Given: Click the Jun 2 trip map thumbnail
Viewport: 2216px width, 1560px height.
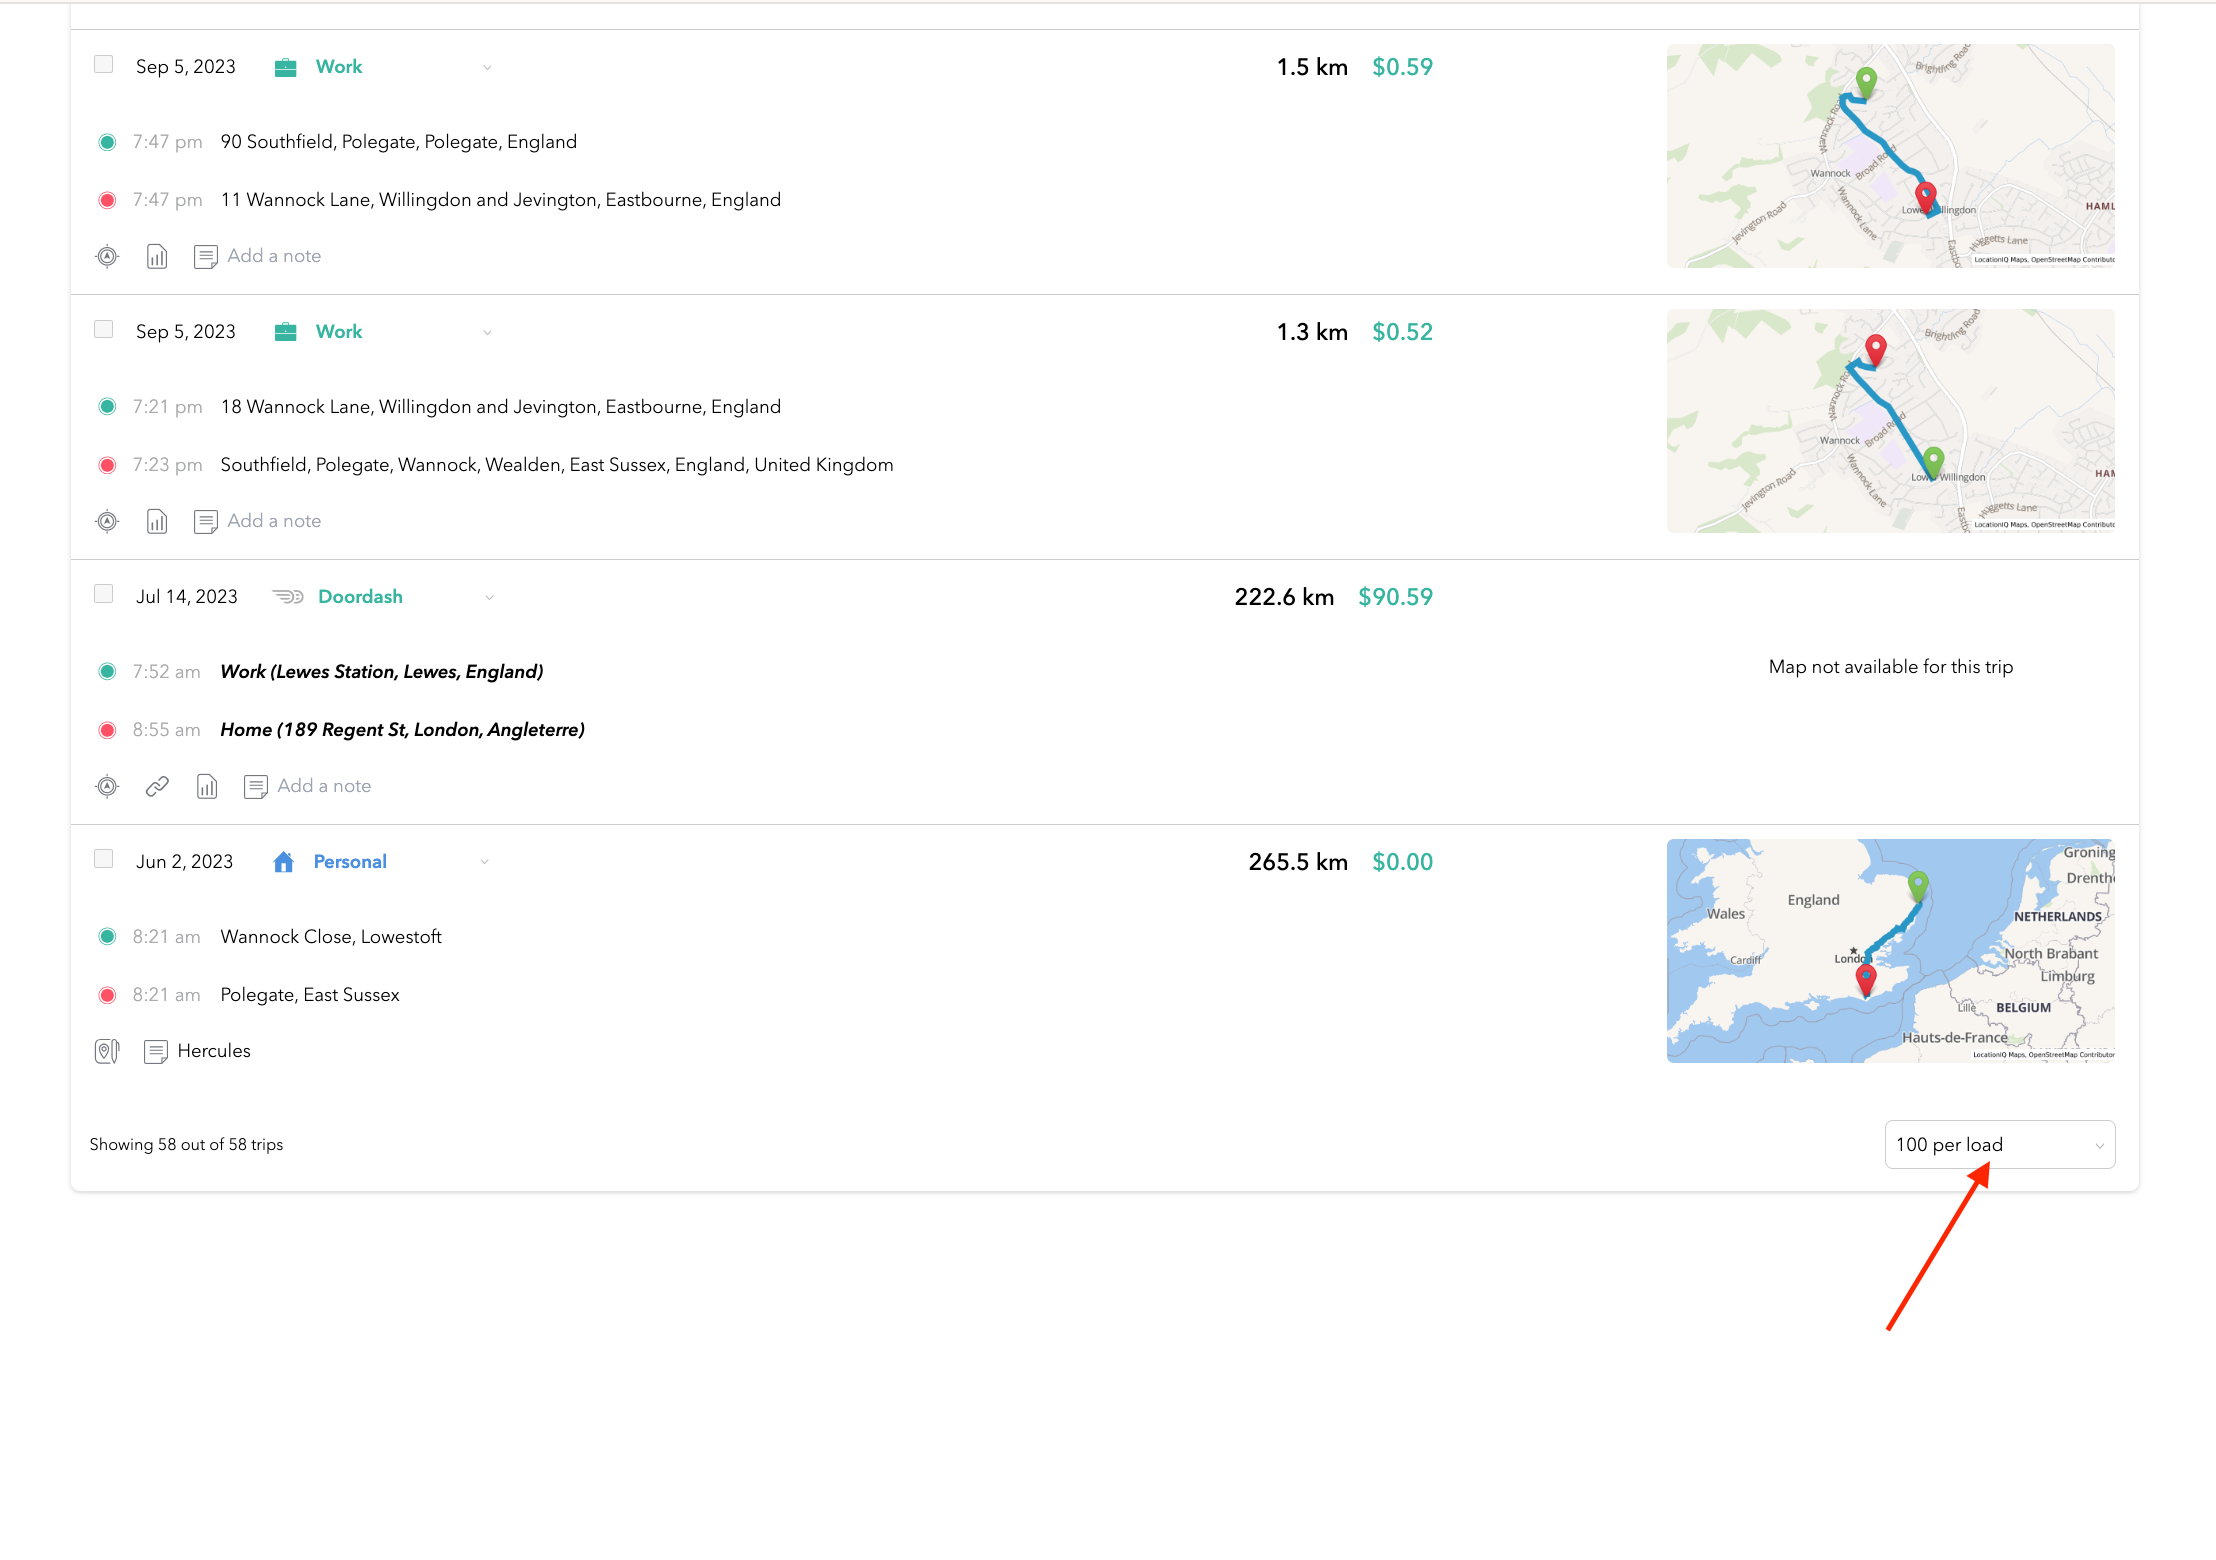Looking at the screenshot, I should coord(1889,951).
